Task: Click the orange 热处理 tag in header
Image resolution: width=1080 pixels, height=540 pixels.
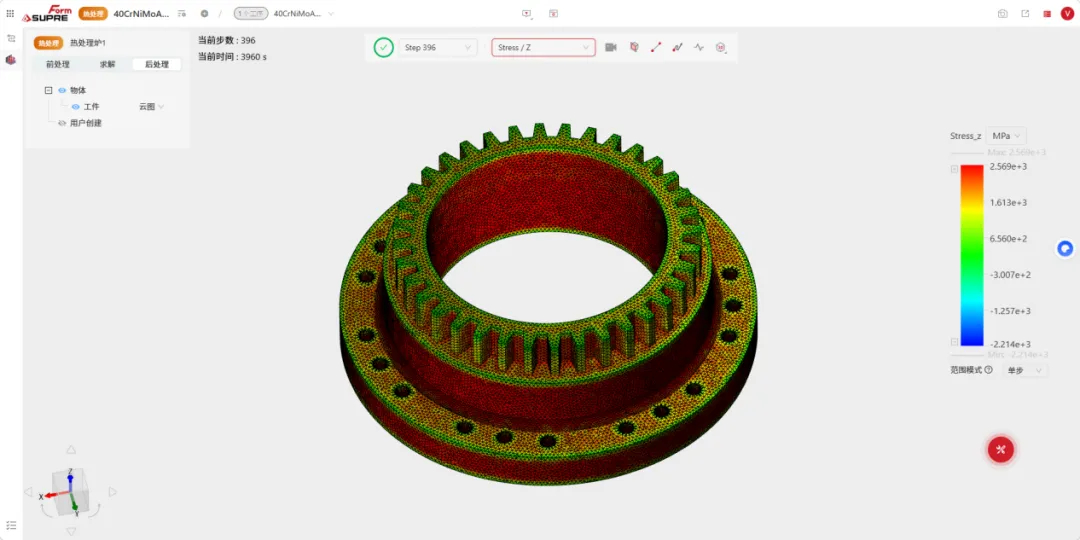Action: tap(93, 13)
